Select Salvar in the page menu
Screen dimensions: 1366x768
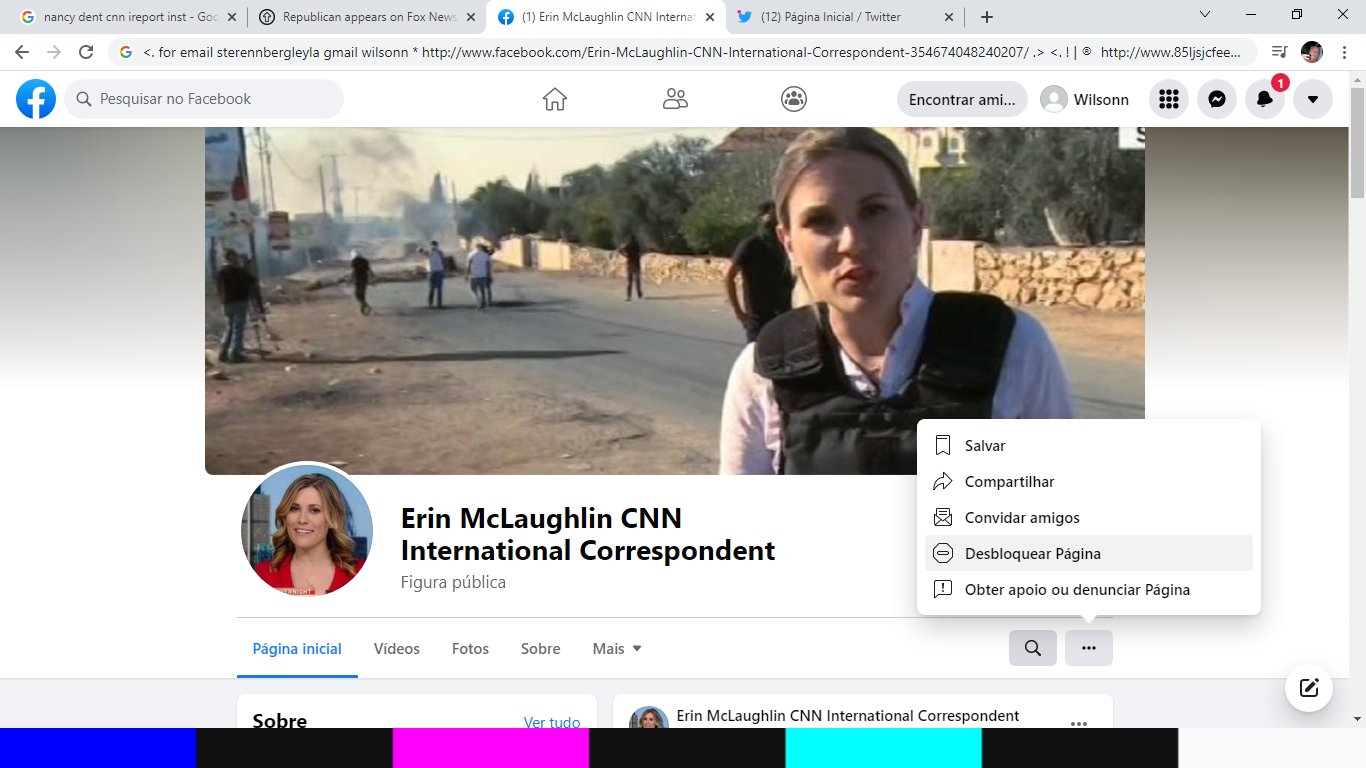pos(1089,446)
